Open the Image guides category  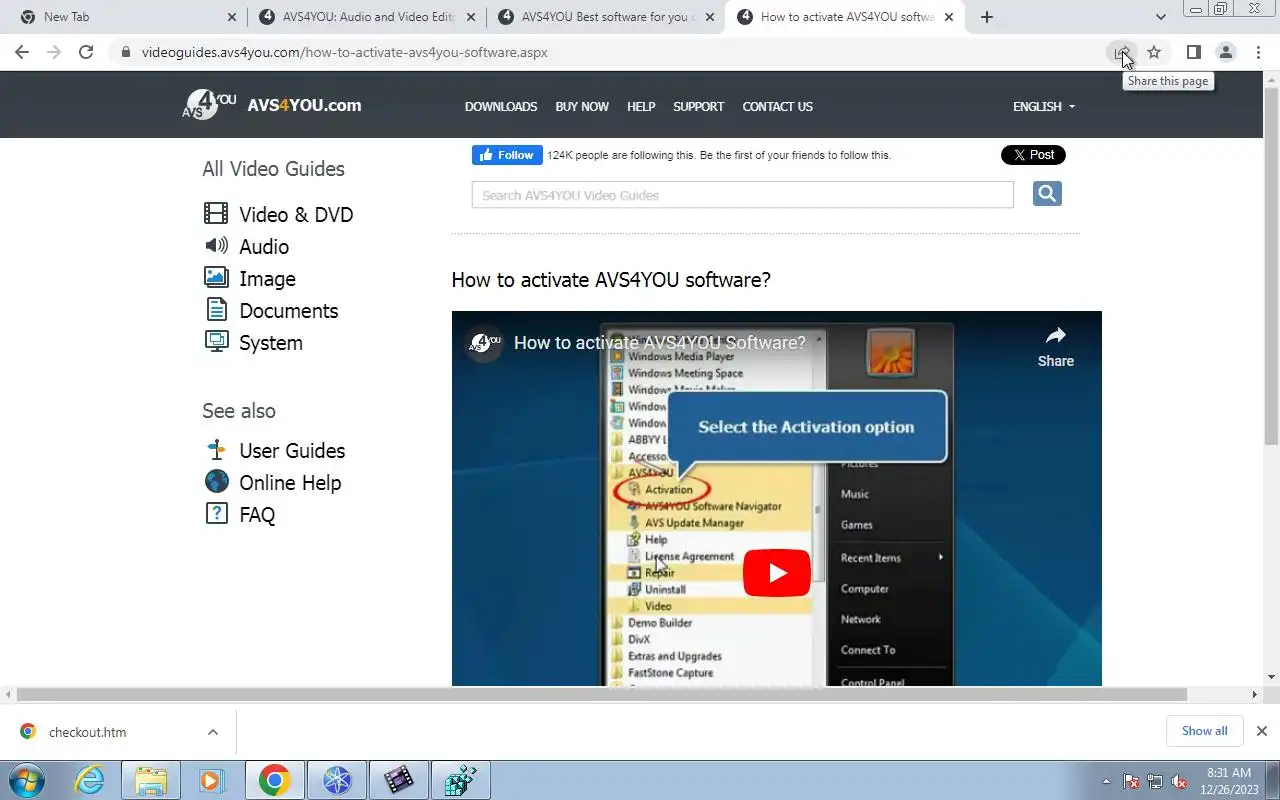pyautogui.click(x=267, y=278)
